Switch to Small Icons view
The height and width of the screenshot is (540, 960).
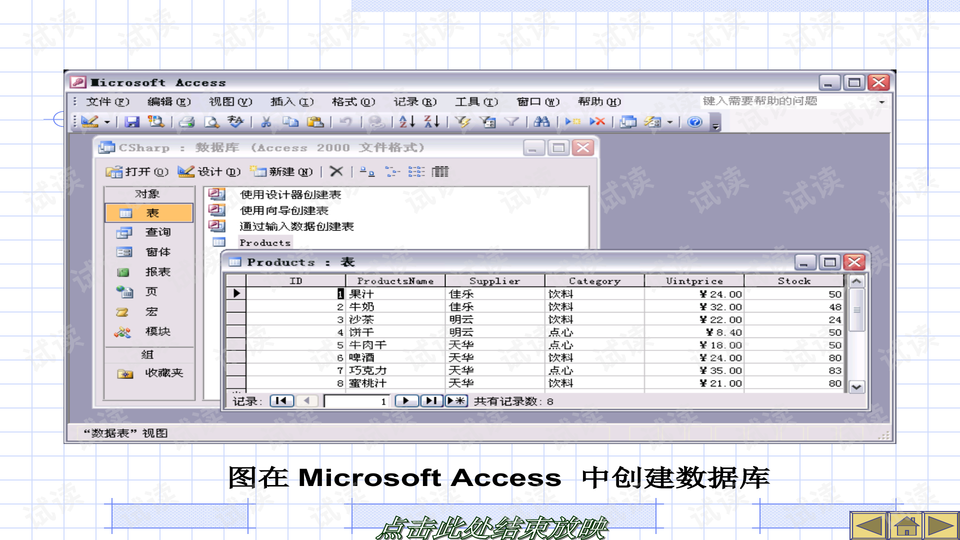point(392,172)
